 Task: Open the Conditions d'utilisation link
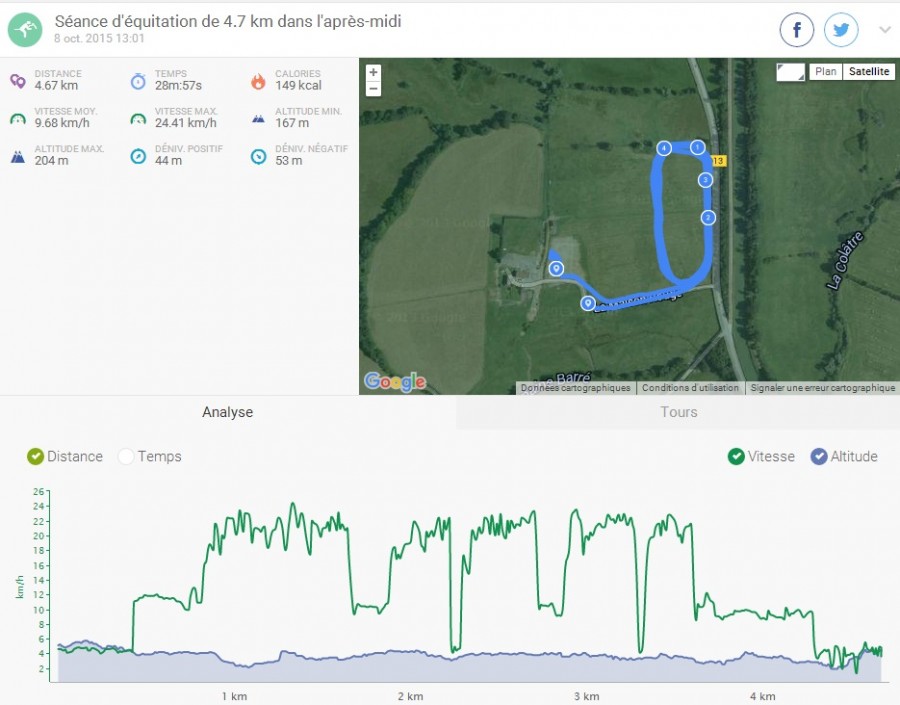(x=690, y=388)
